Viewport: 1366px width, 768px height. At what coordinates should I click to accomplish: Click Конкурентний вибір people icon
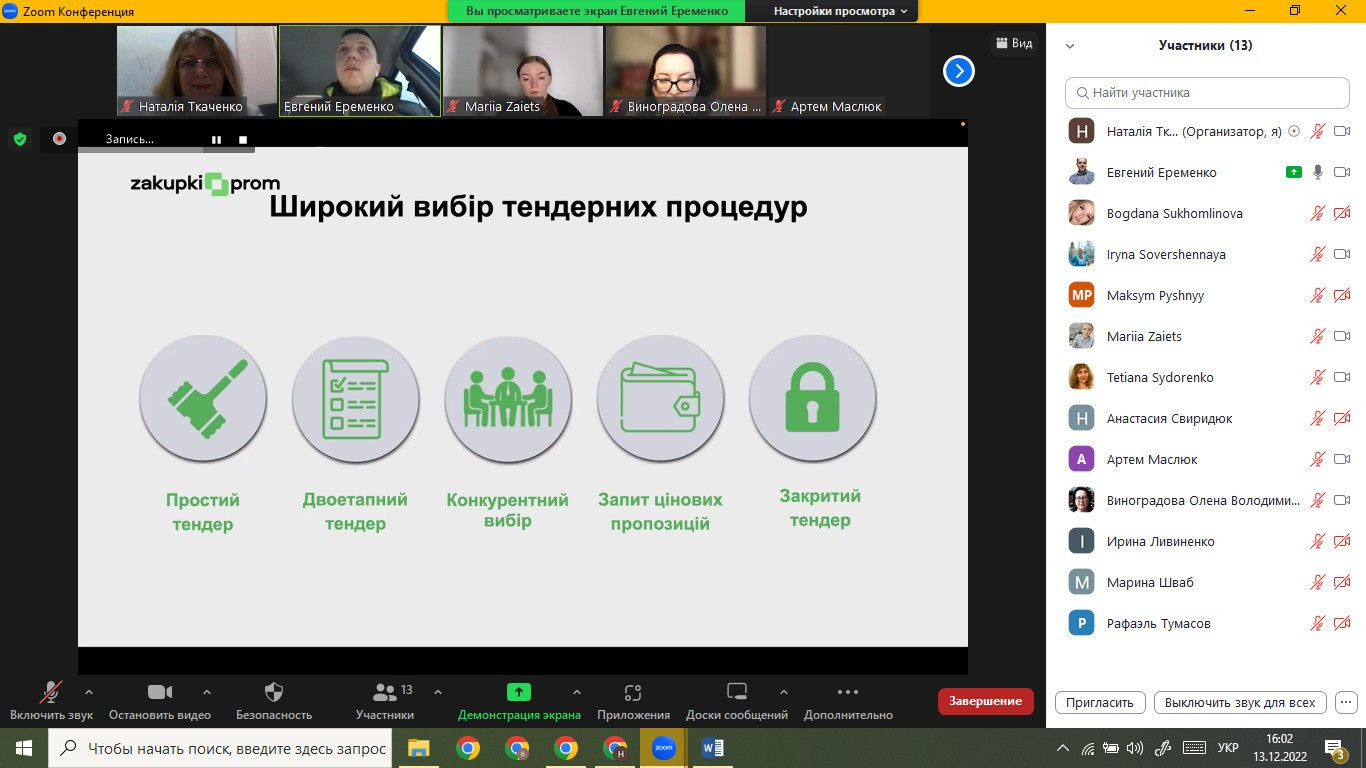point(508,398)
